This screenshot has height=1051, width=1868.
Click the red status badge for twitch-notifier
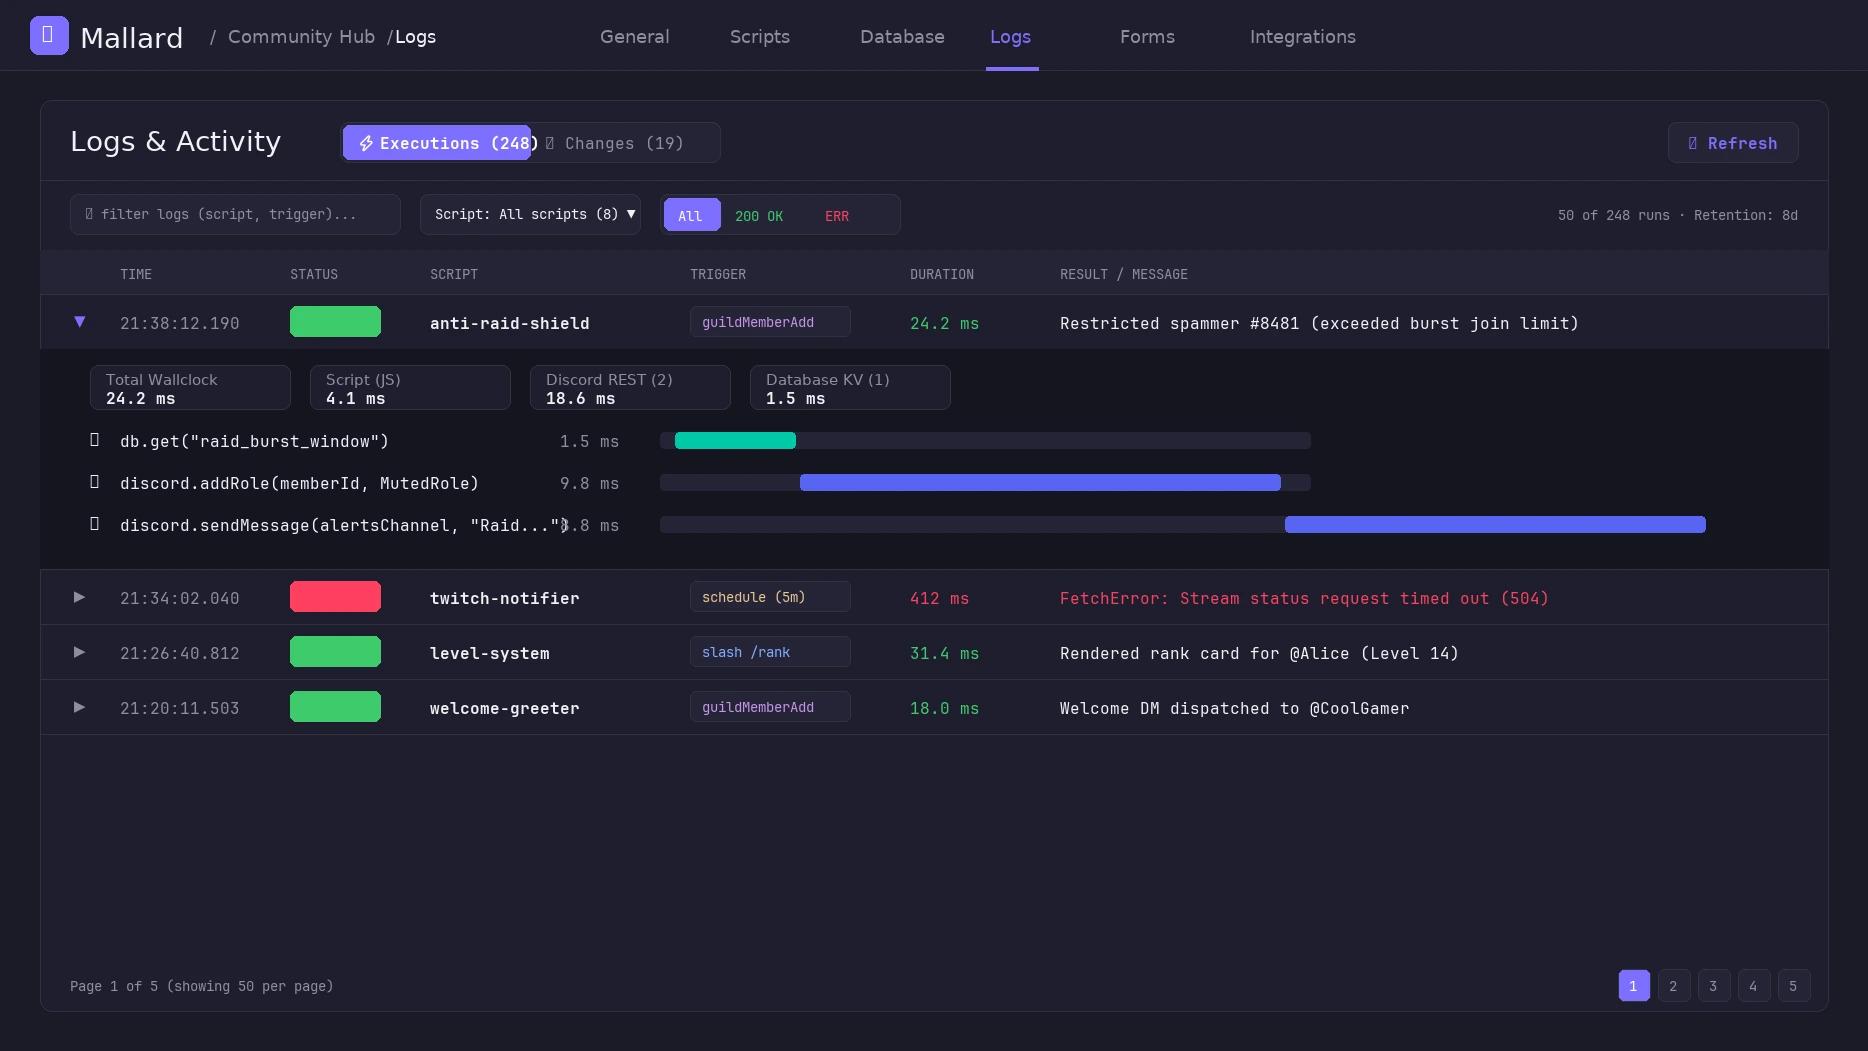(335, 596)
